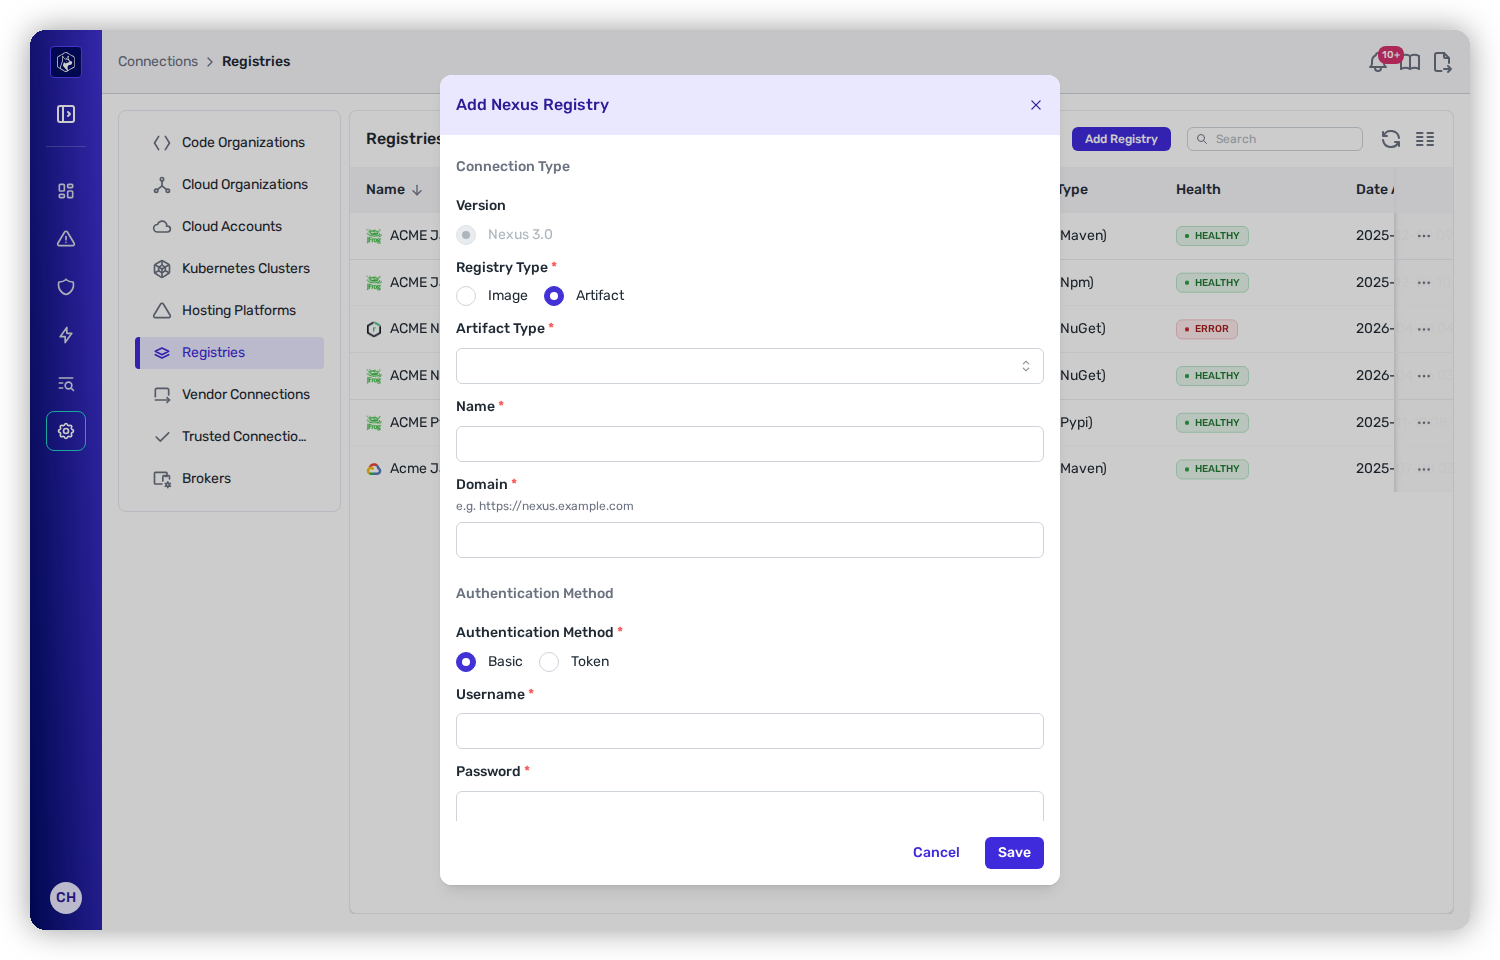Screen dimensions: 1500x960
Task: Open the settings gear in sidebar
Action: tap(66, 431)
